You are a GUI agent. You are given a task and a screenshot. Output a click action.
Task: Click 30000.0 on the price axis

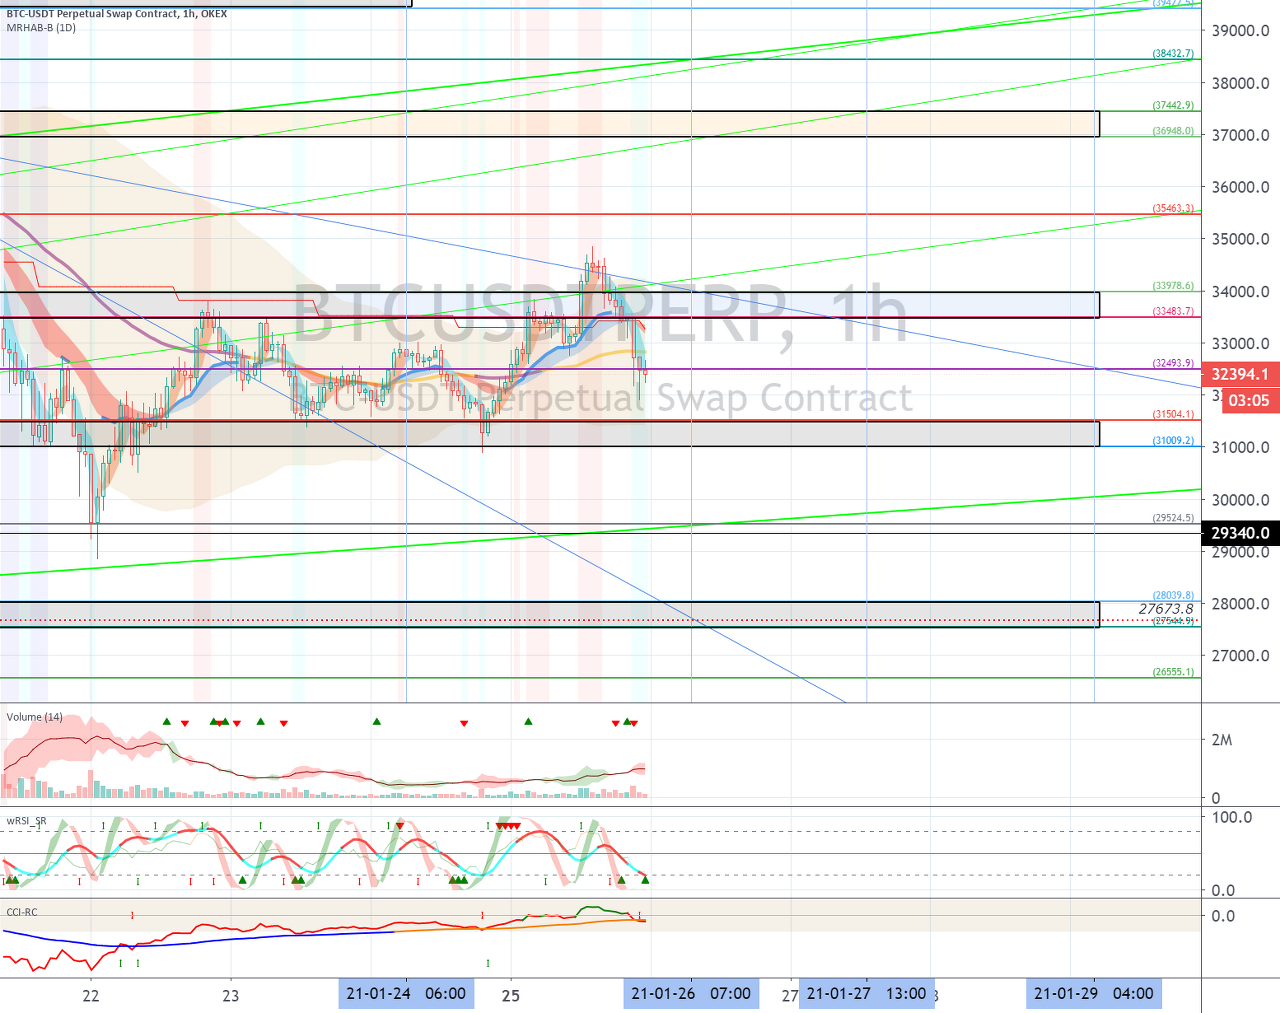point(1240,500)
